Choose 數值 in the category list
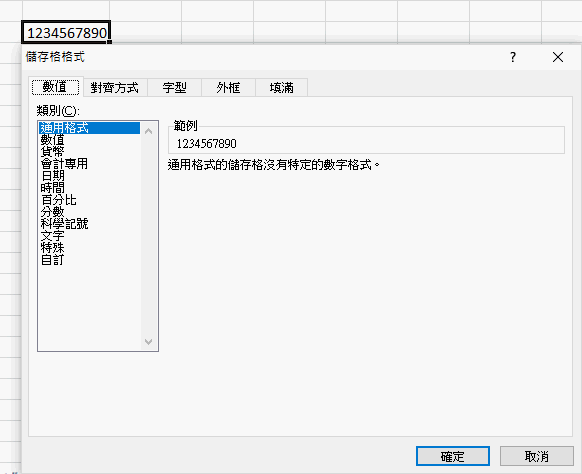Screen dimensions: 582x474 tap(52, 140)
